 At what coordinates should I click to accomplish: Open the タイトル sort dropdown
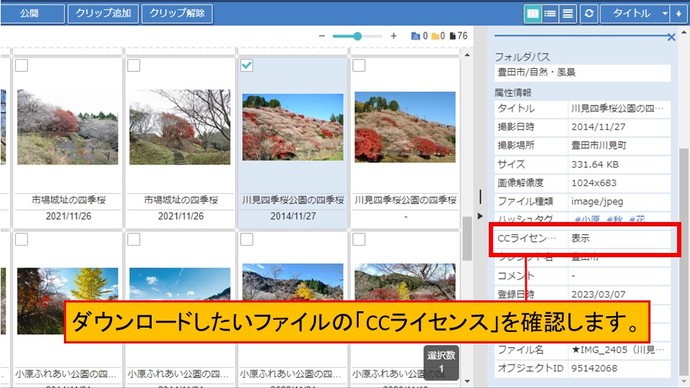tap(635, 14)
